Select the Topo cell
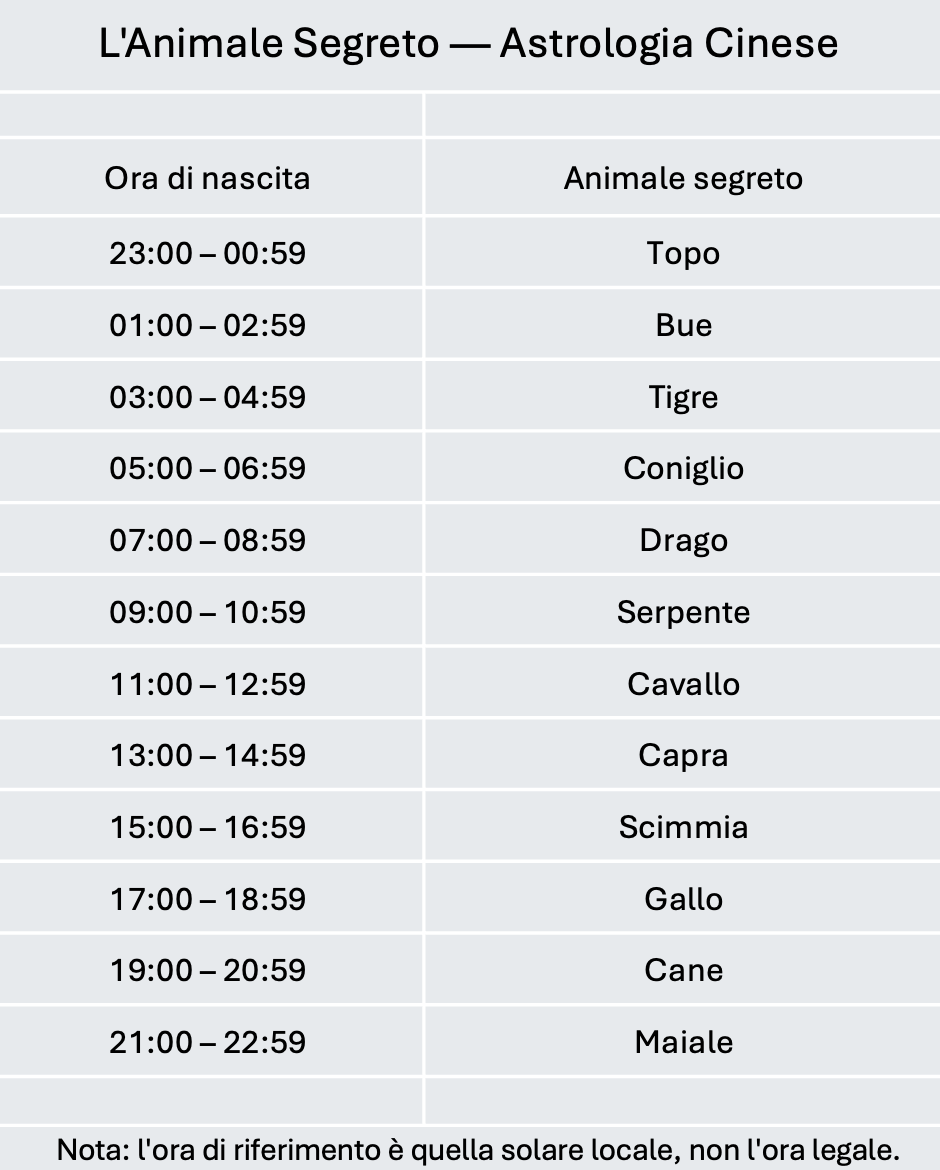The width and height of the screenshot is (940, 1170). (x=683, y=253)
